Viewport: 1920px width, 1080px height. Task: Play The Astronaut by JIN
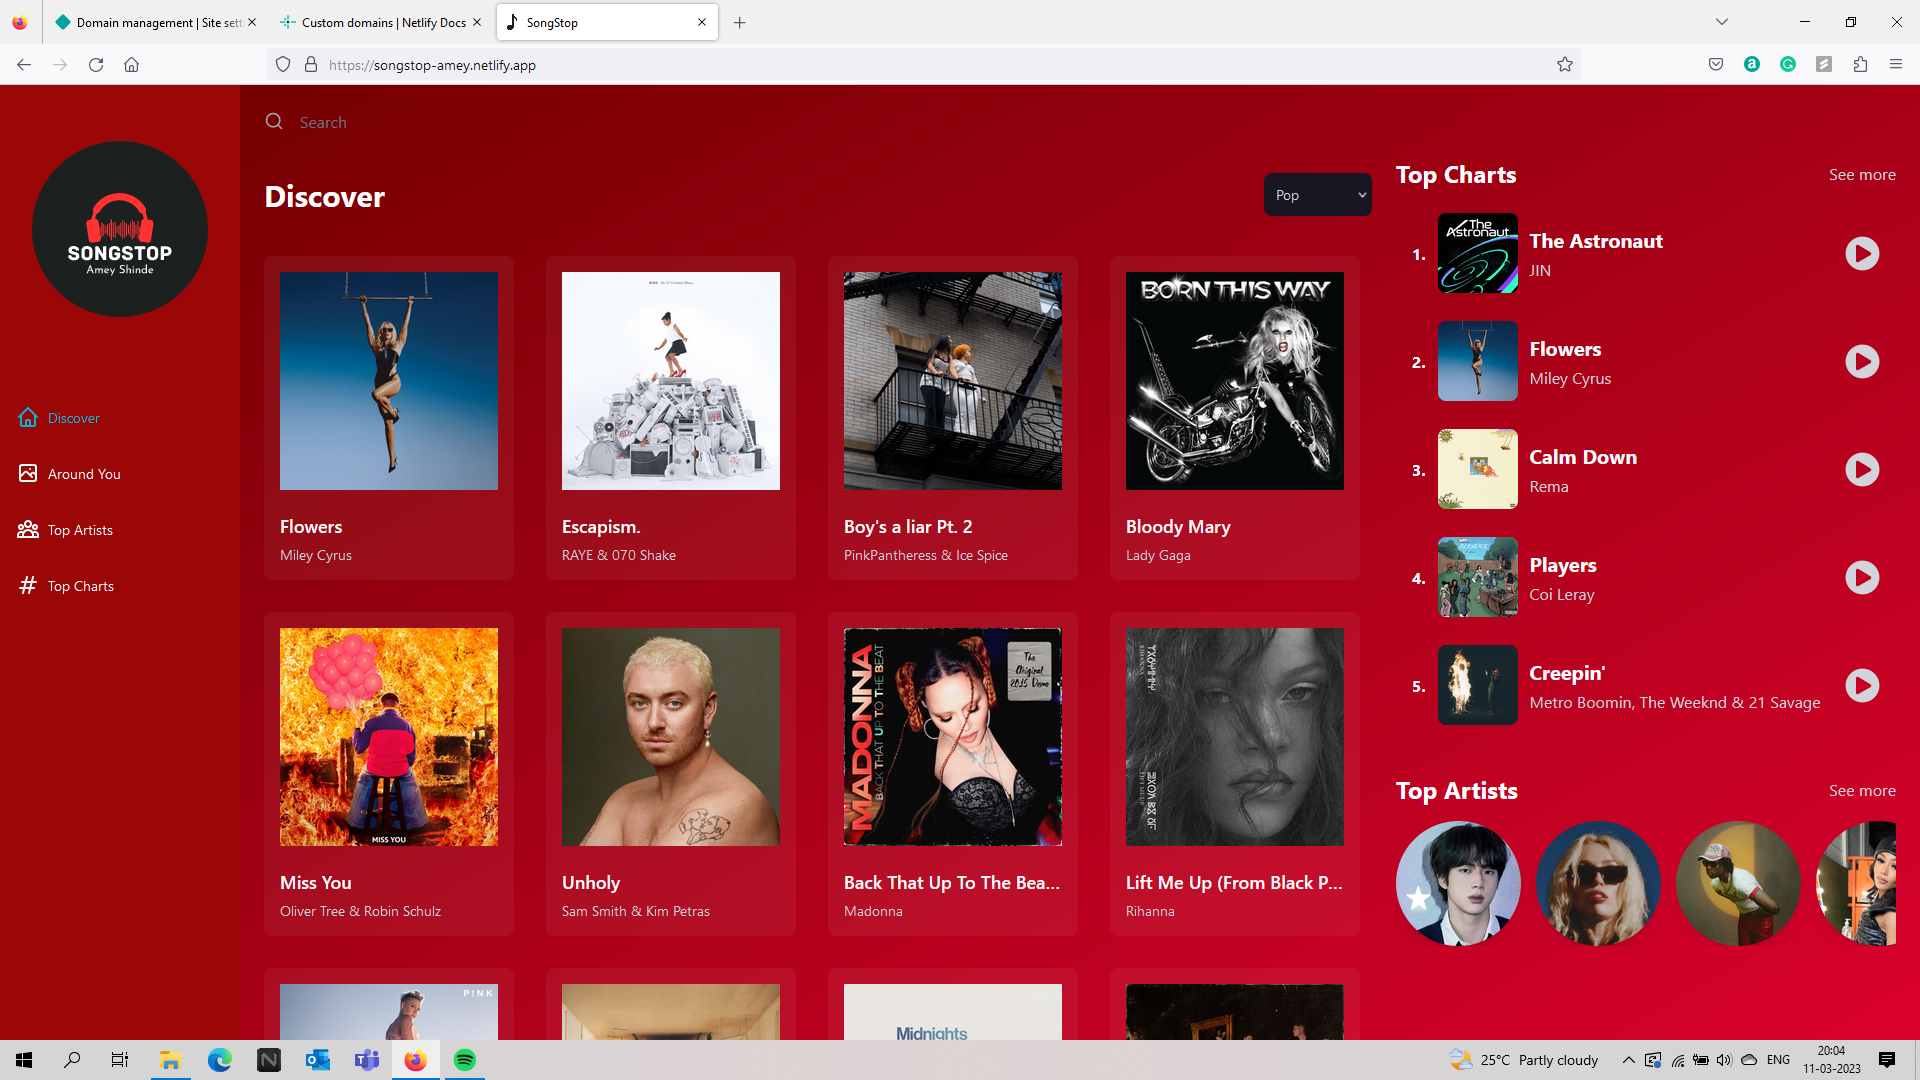coord(1862,254)
